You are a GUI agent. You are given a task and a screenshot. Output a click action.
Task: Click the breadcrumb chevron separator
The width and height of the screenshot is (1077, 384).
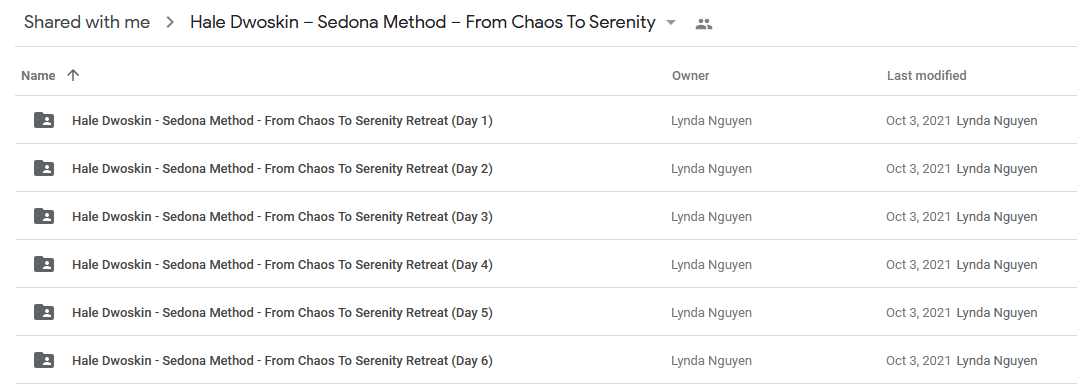pyautogui.click(x=170, y=23)
